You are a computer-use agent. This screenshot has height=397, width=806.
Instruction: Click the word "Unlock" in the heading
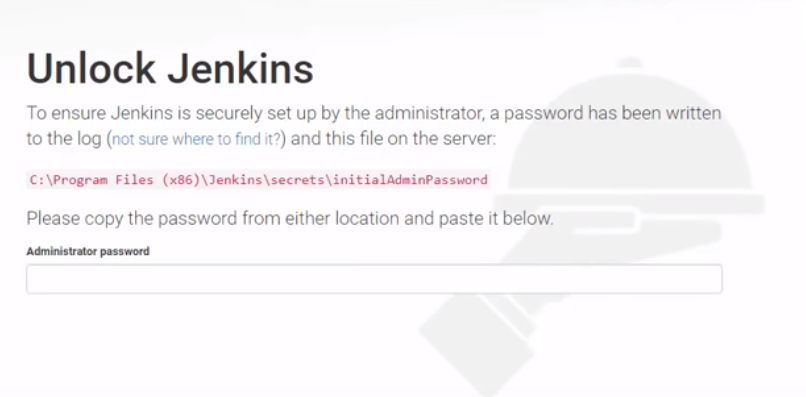[91, 68]
